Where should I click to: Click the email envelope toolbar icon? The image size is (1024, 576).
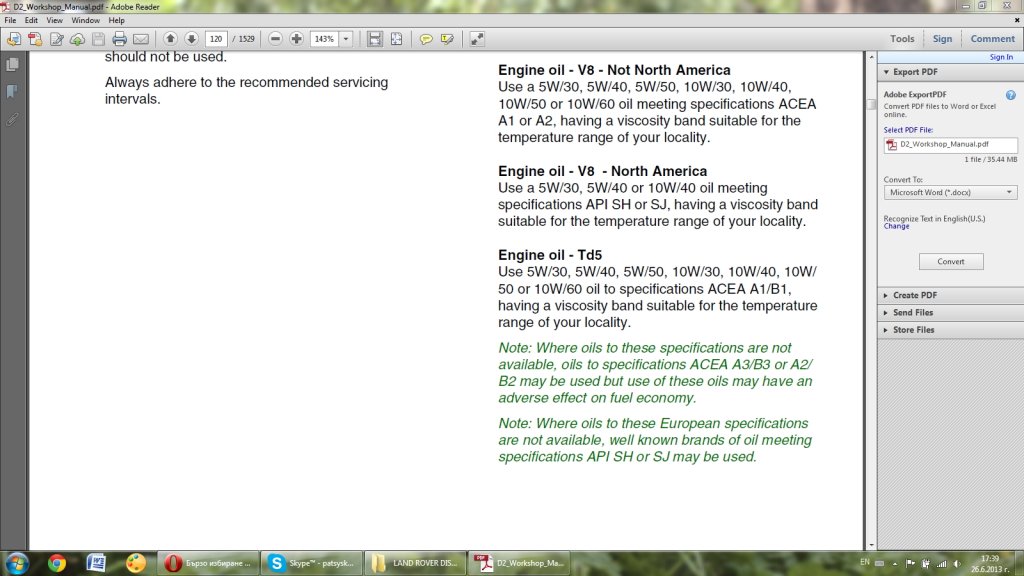141,39
